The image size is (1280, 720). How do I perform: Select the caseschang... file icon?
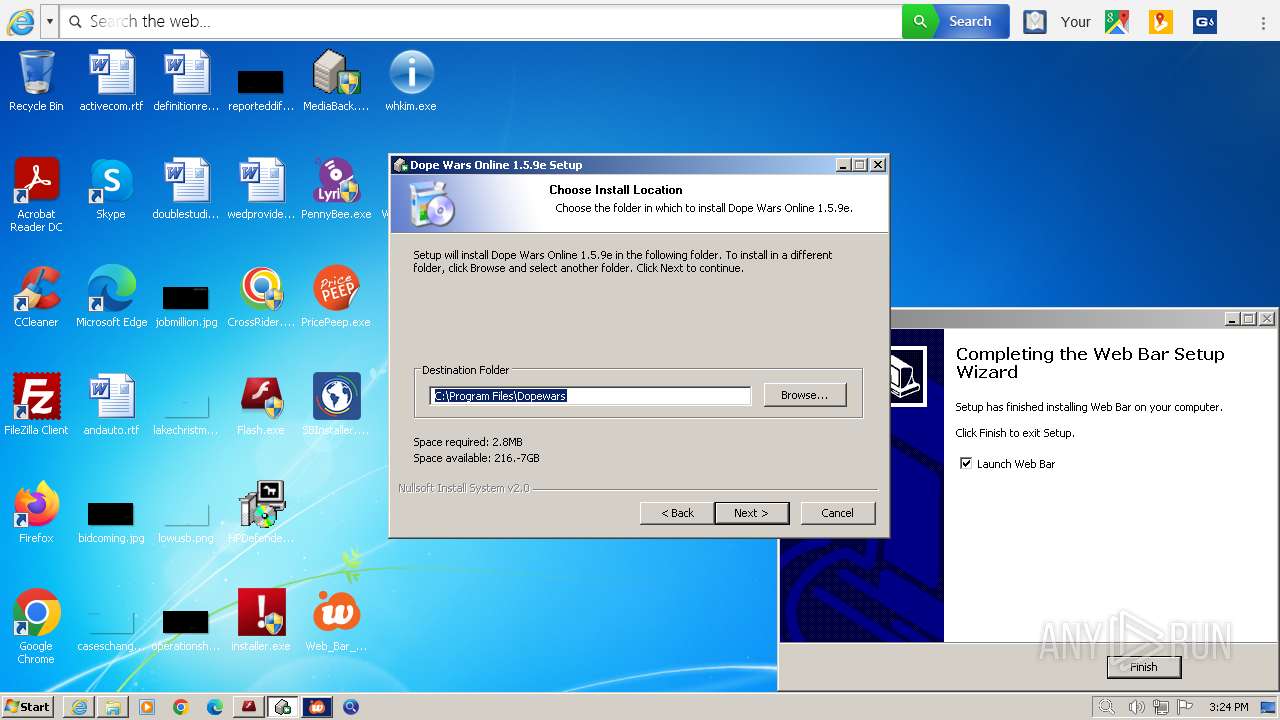pos(111,628)
